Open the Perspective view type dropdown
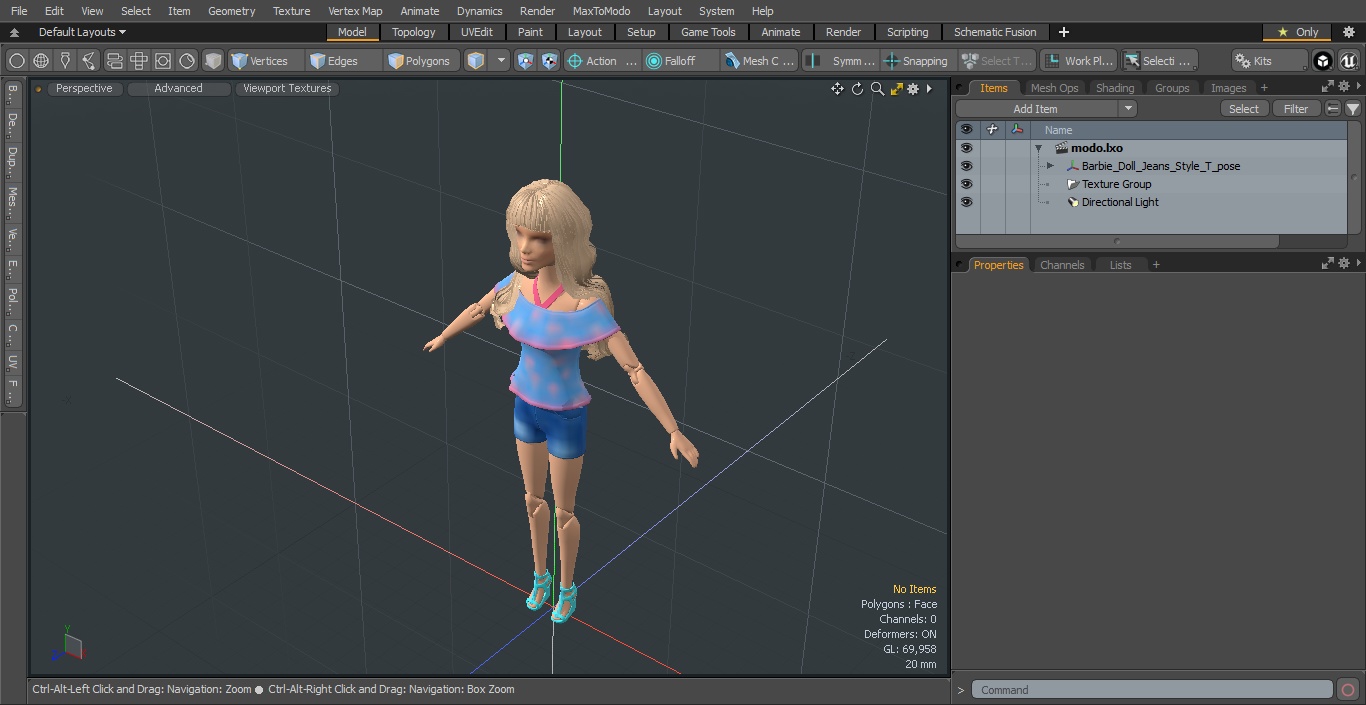 click(84, 89)
